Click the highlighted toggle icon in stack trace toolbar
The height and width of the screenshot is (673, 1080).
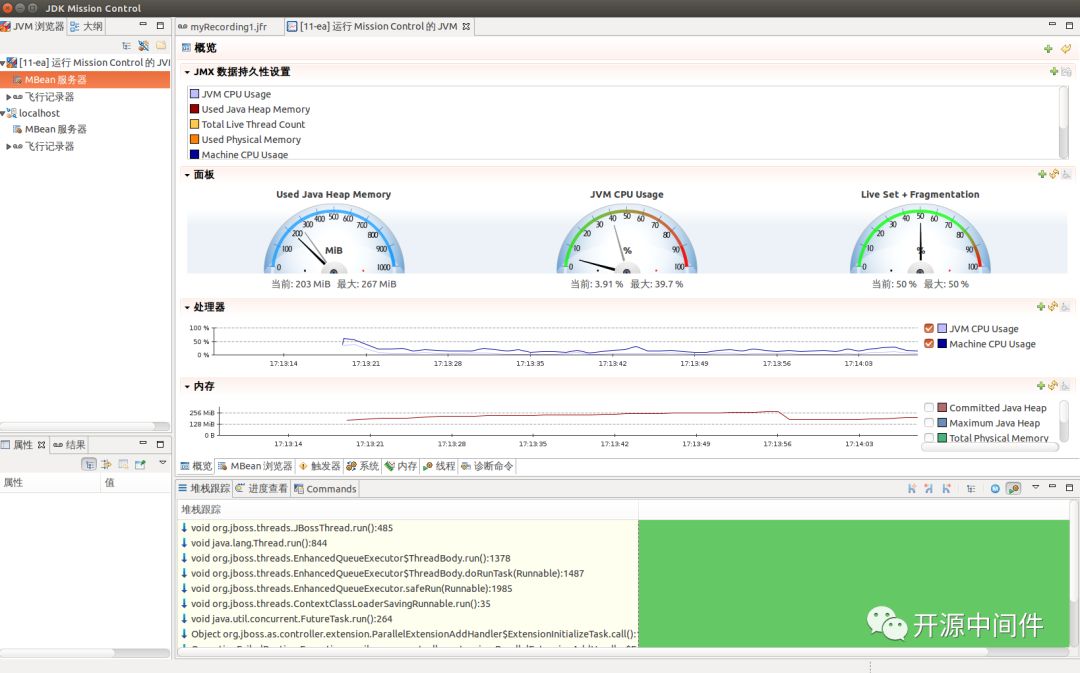point(1013,489)
